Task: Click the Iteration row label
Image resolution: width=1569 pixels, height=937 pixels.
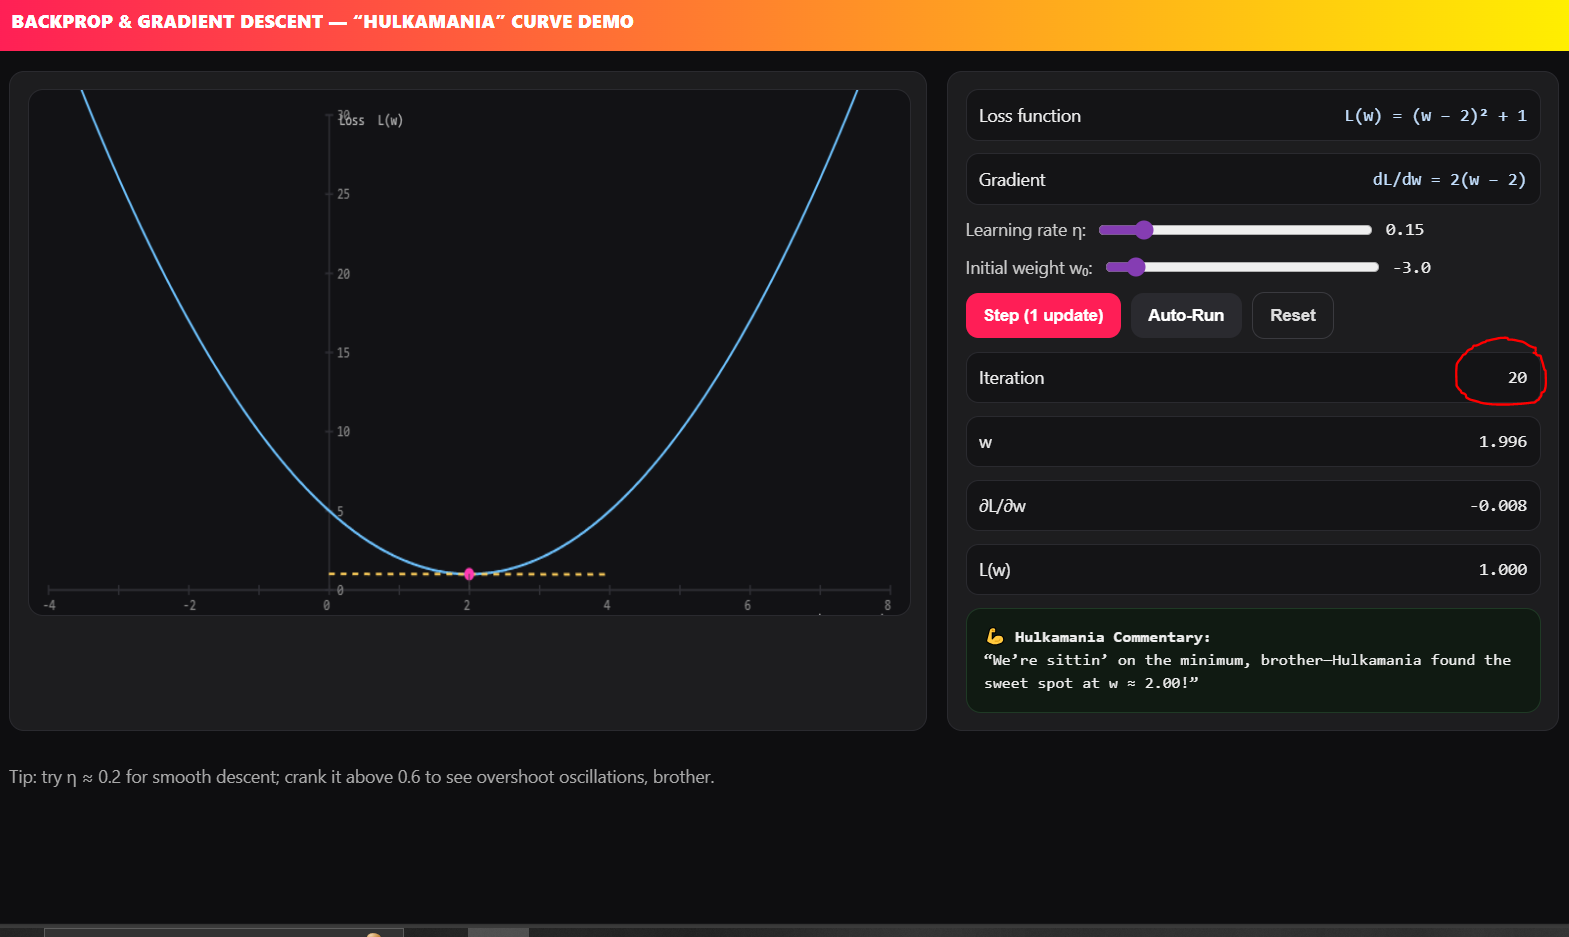Action: [1011, 378]
